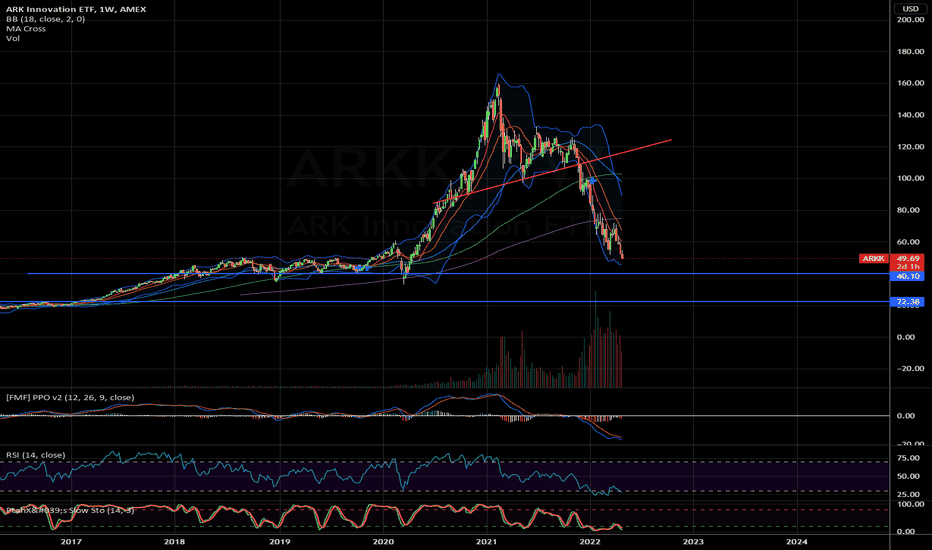Select the BB (18, close, 2, 0) indicator label
932x550 pixels.
click(x=45, y=19)
